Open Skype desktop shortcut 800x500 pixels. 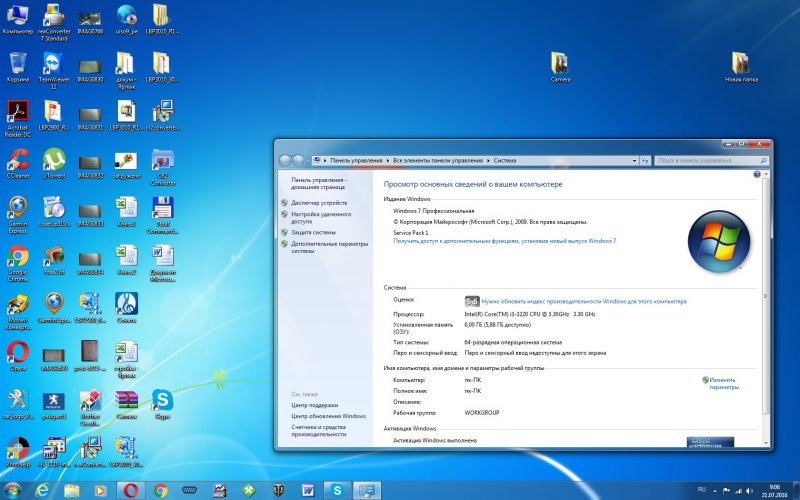(x=161, y=401)
